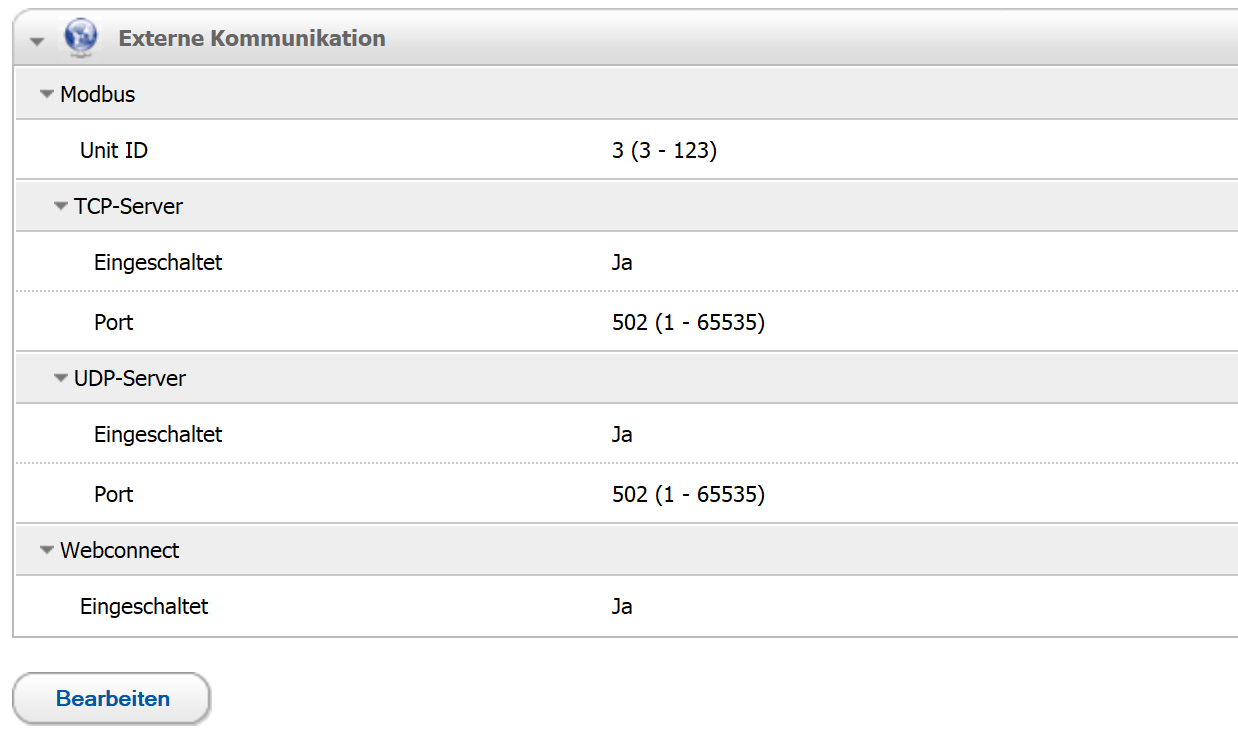Image resolution: width=1238 pixels, height=744 pixels.
Task: Select the TCP-Server label
Action: click(128, 207)
